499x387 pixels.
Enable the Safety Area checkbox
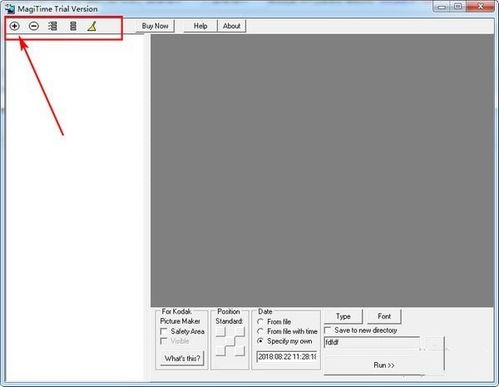point(164,332)
